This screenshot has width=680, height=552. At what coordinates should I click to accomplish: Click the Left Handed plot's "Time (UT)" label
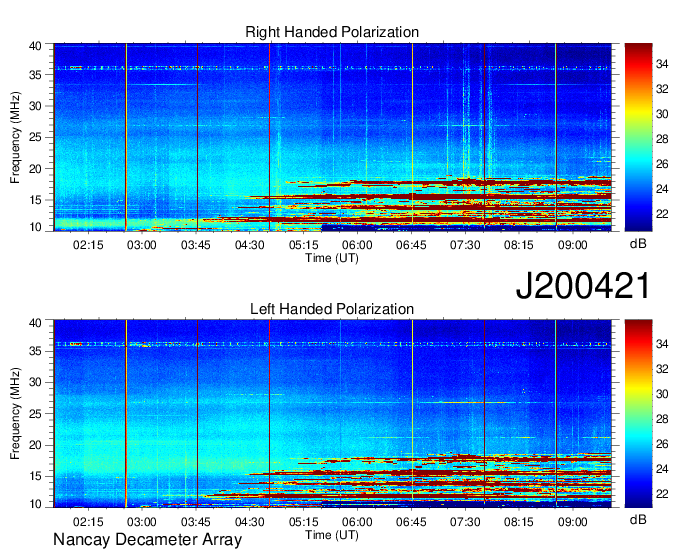coord(332,535)
